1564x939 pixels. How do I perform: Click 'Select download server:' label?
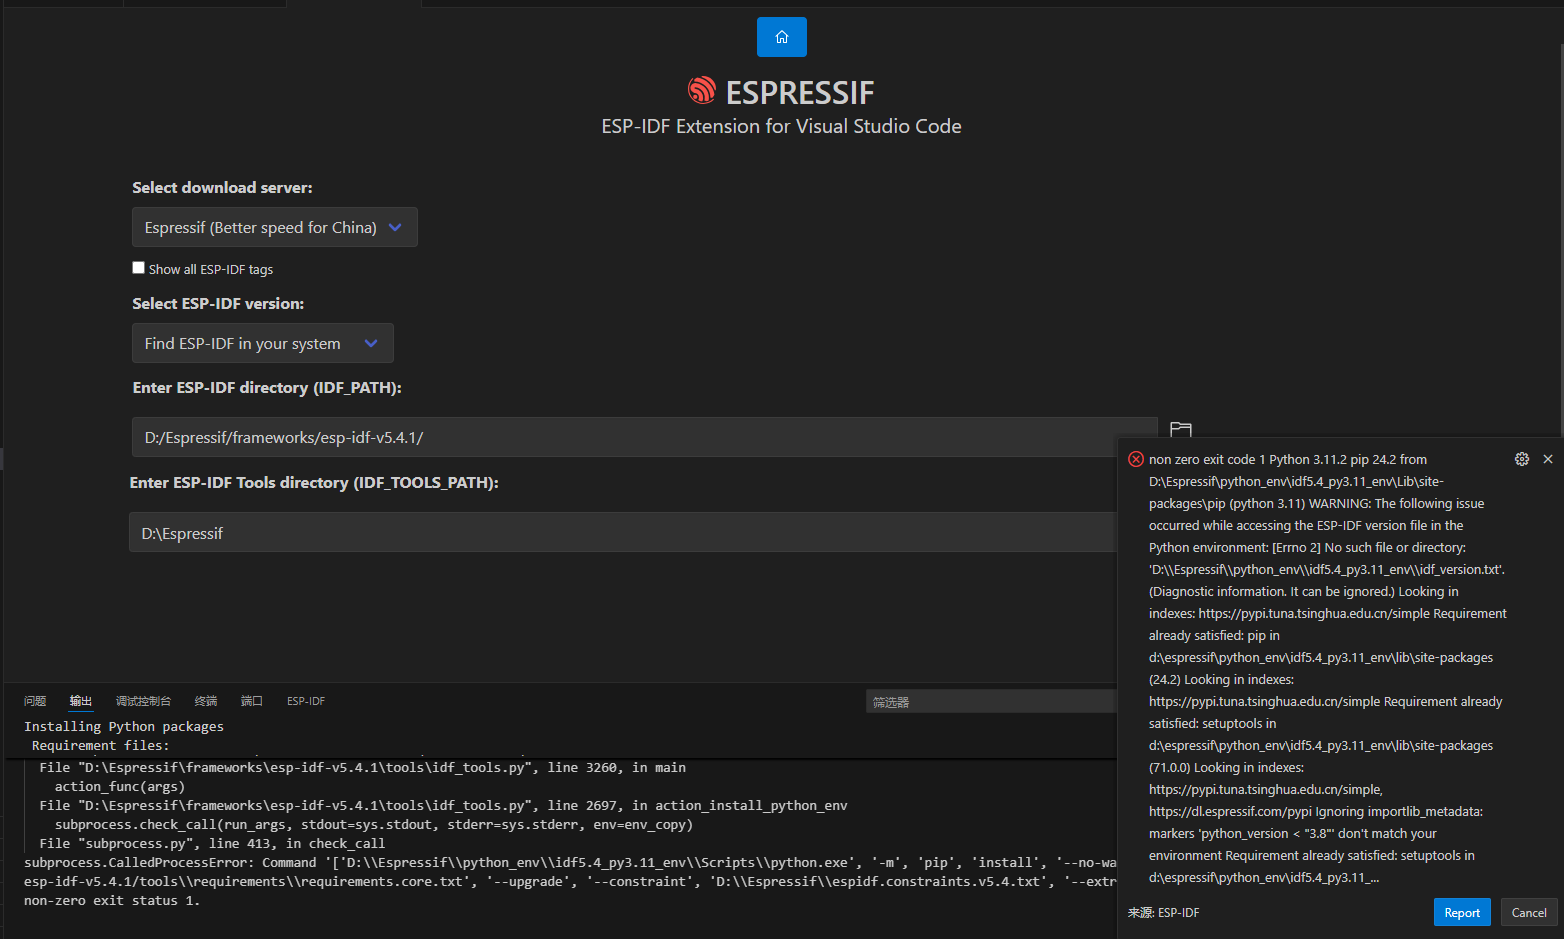[x=222, y=187]
